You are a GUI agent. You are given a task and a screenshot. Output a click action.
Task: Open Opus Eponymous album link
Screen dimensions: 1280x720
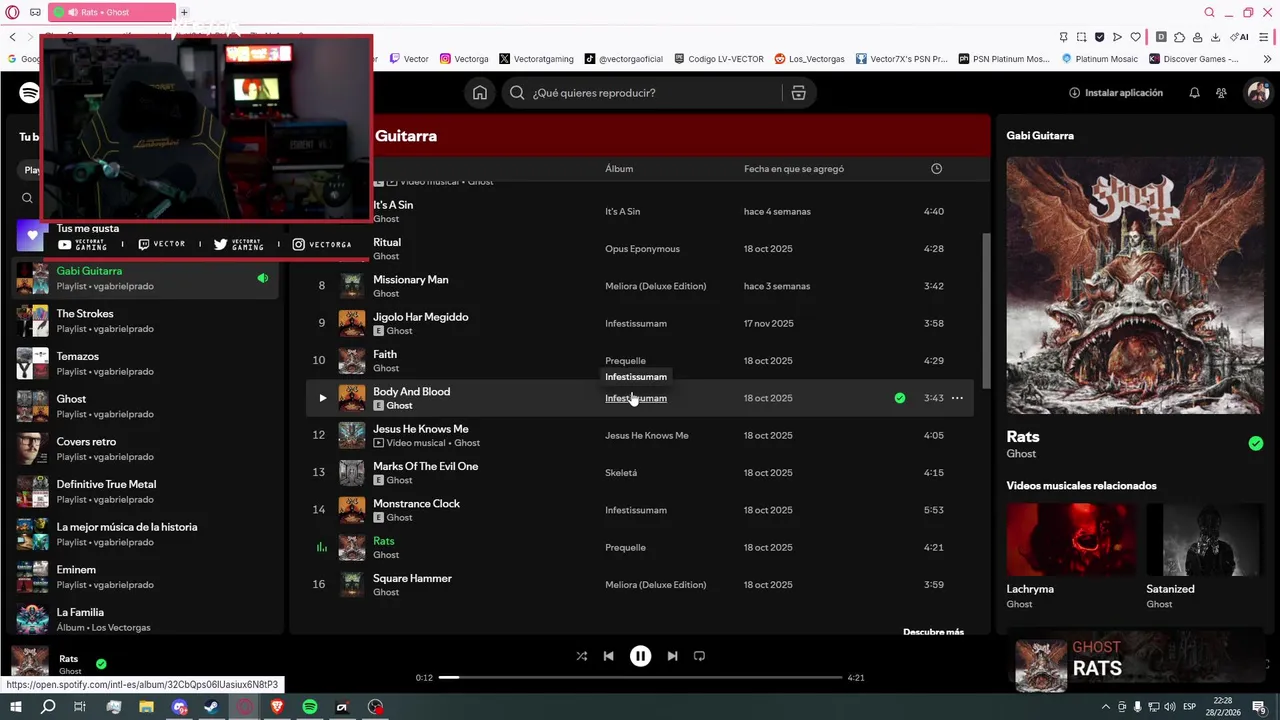coord(642,249)
